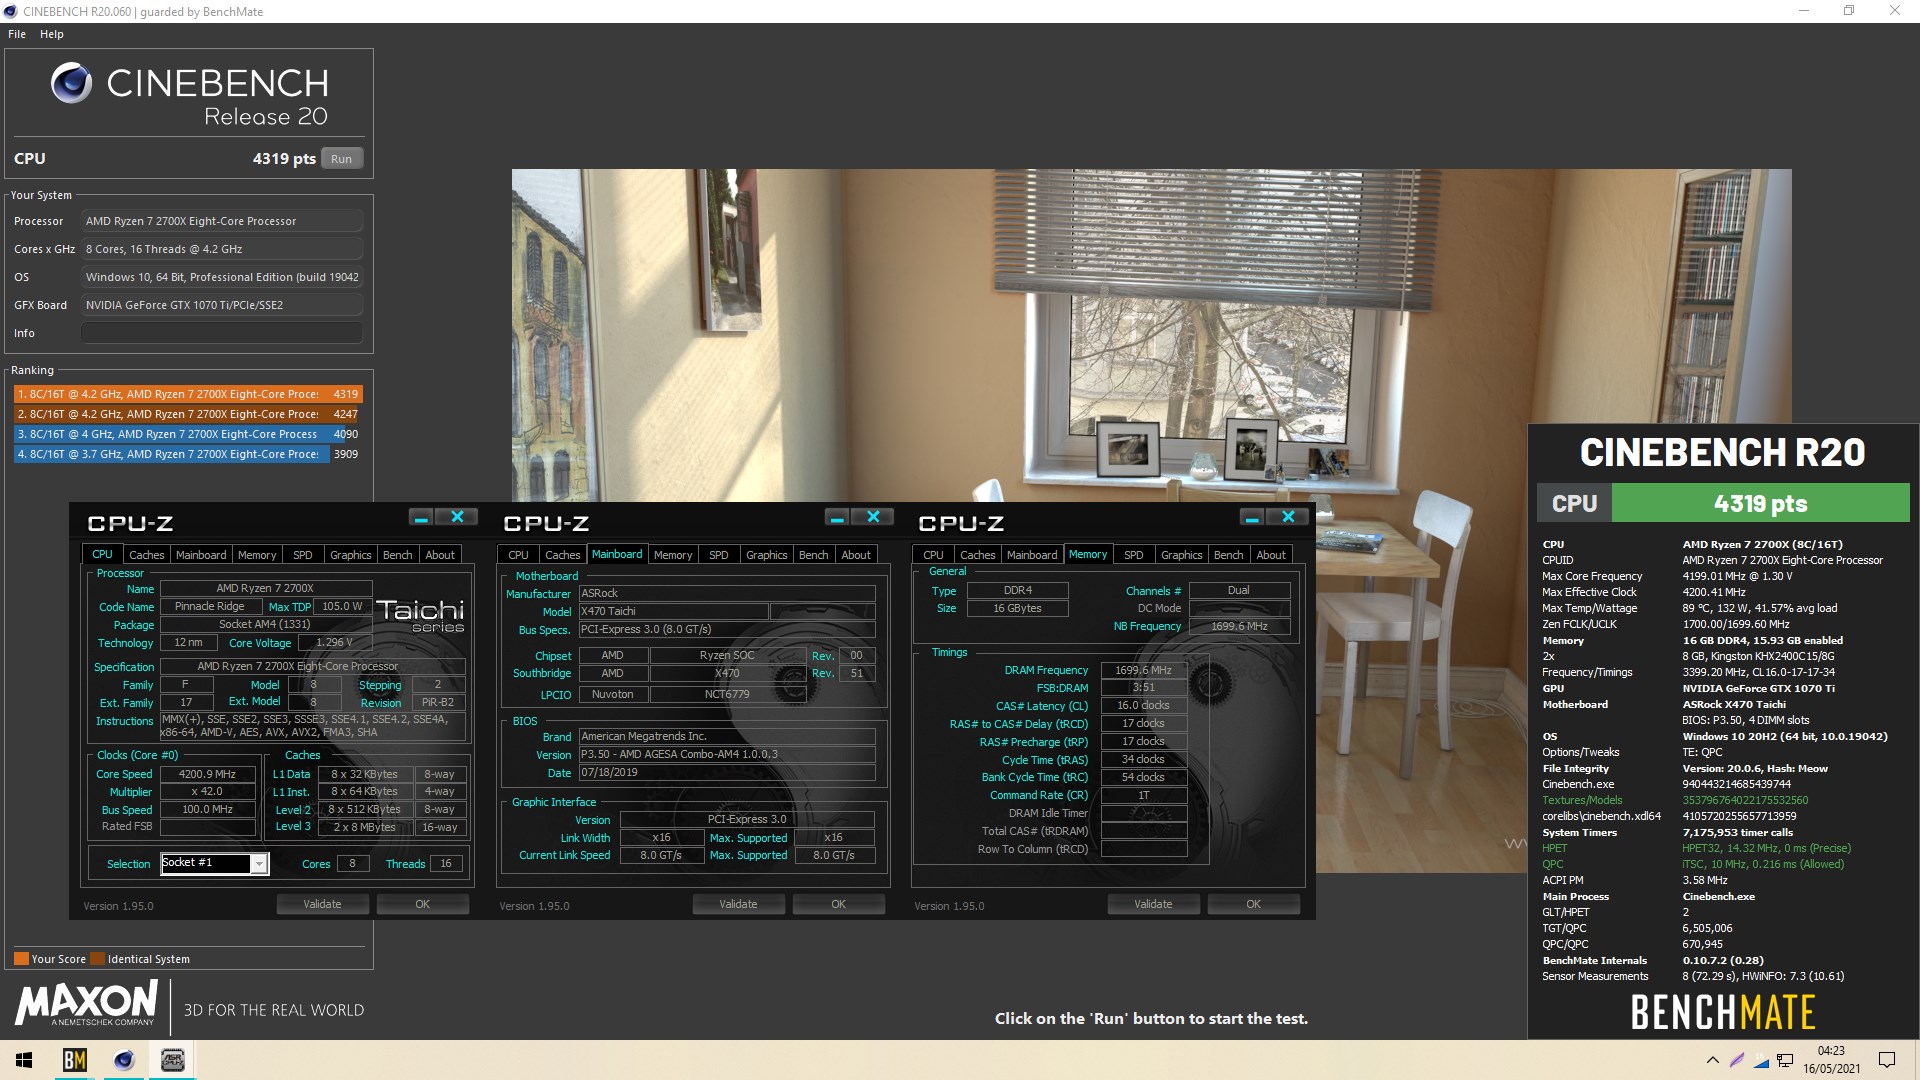Open SPD tab in first CPU-Z window

(x=303, y=555)
